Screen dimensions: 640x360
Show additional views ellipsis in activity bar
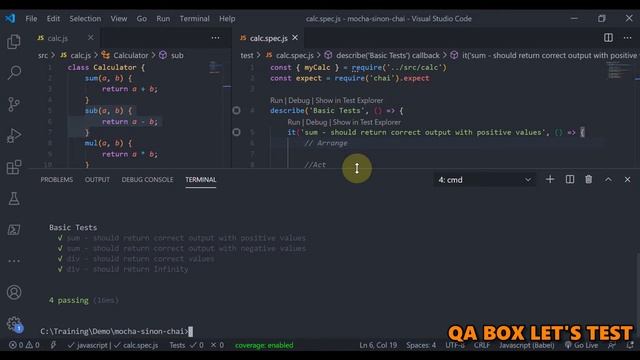pyautogui.click(x=14, y=261)
